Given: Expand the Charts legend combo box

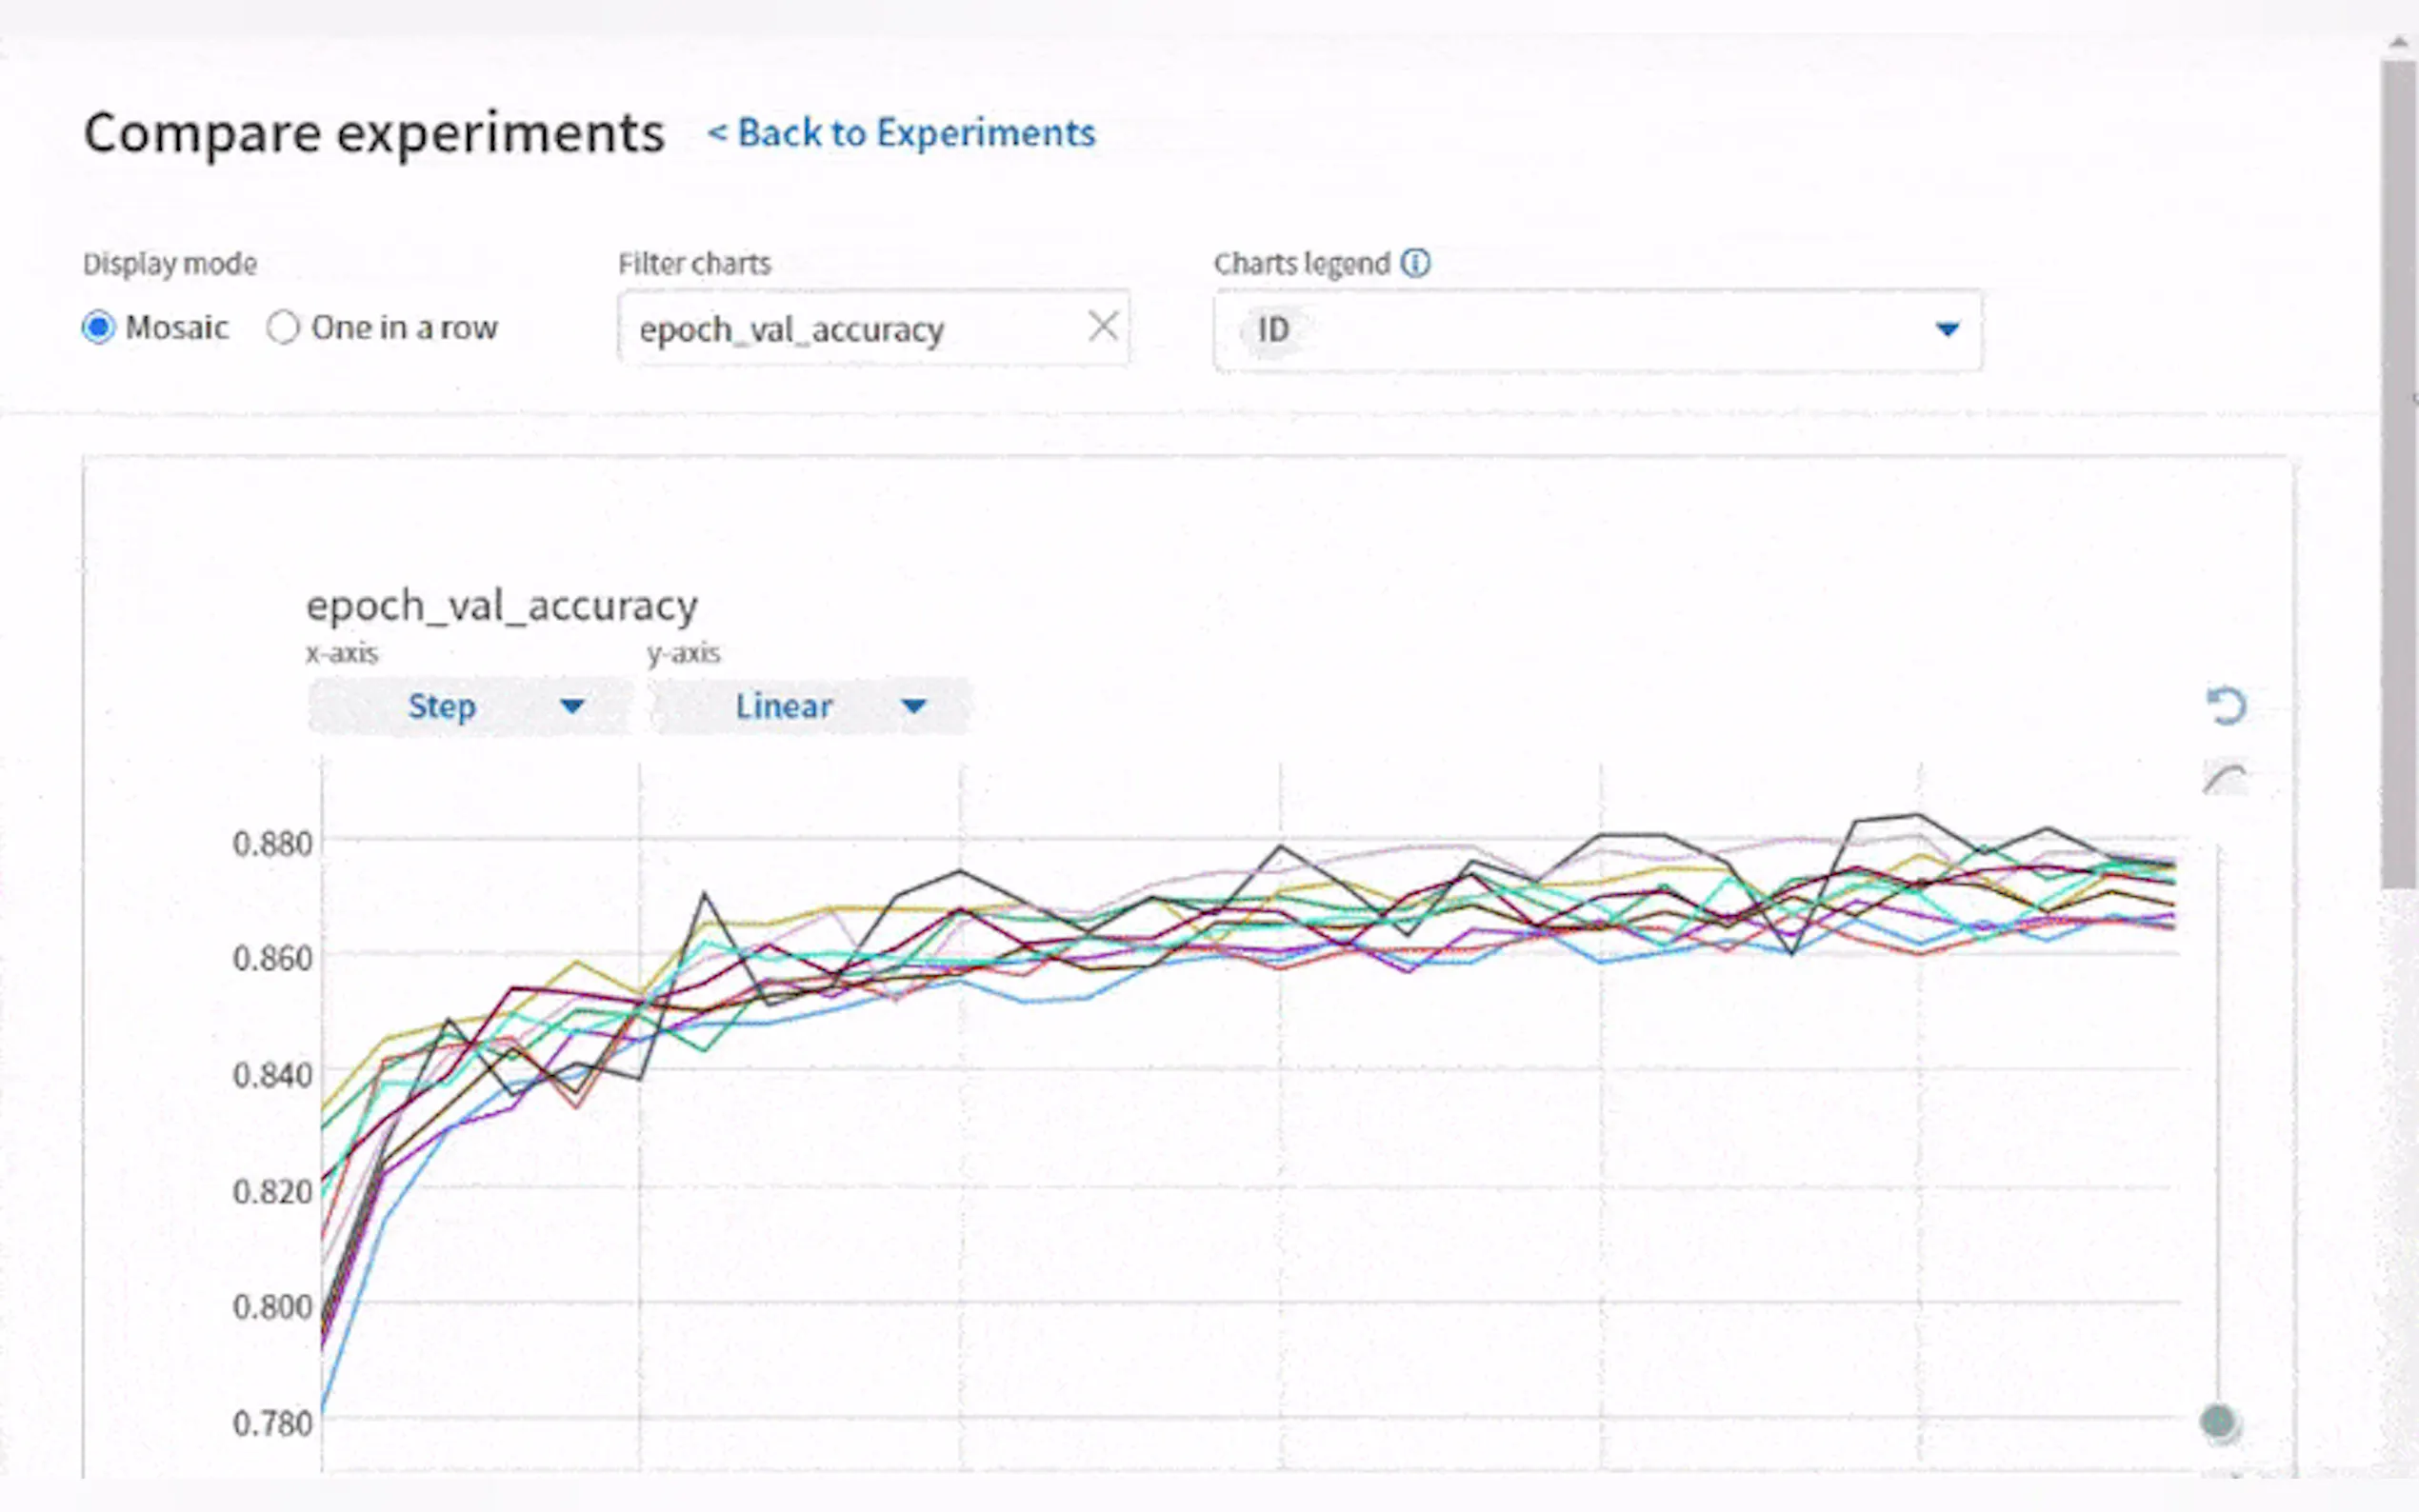Looking at the screenshot, I should 1600,330.
